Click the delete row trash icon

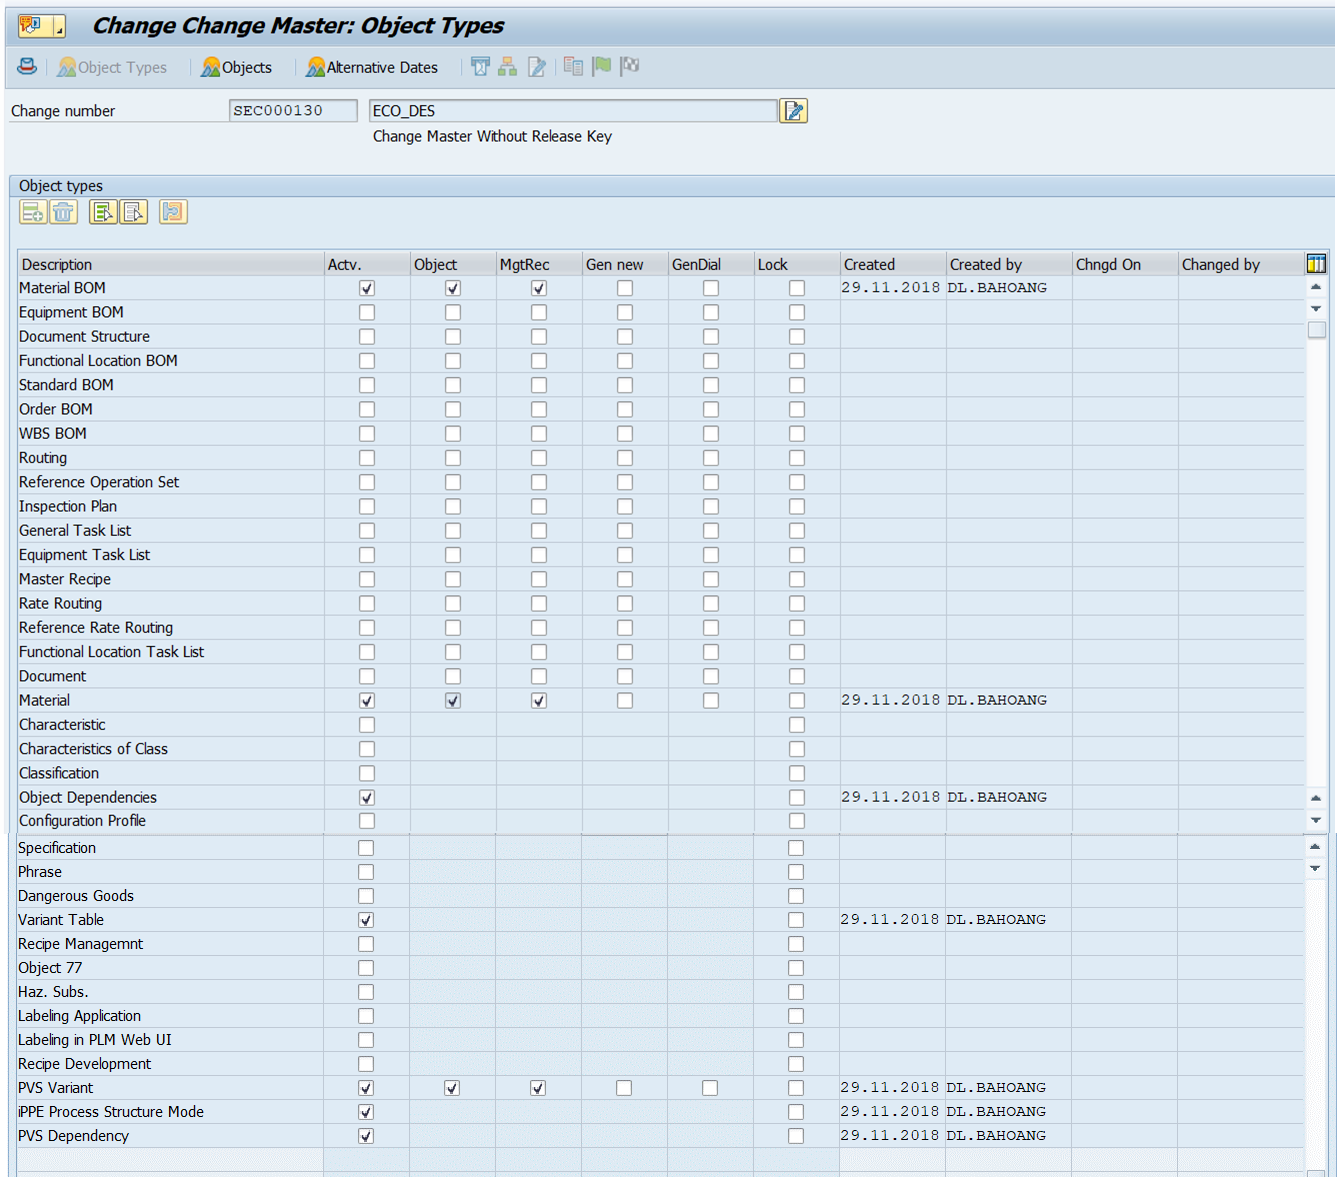pos(63,212)
